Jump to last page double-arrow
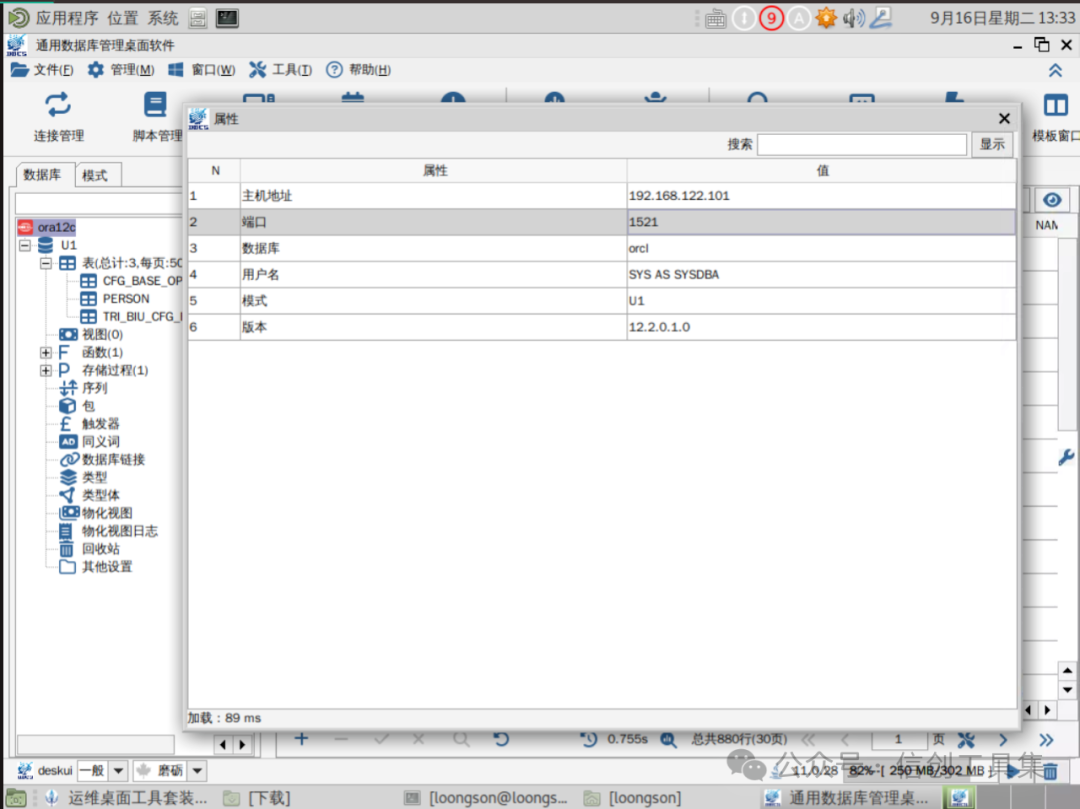 (1046, 739)
